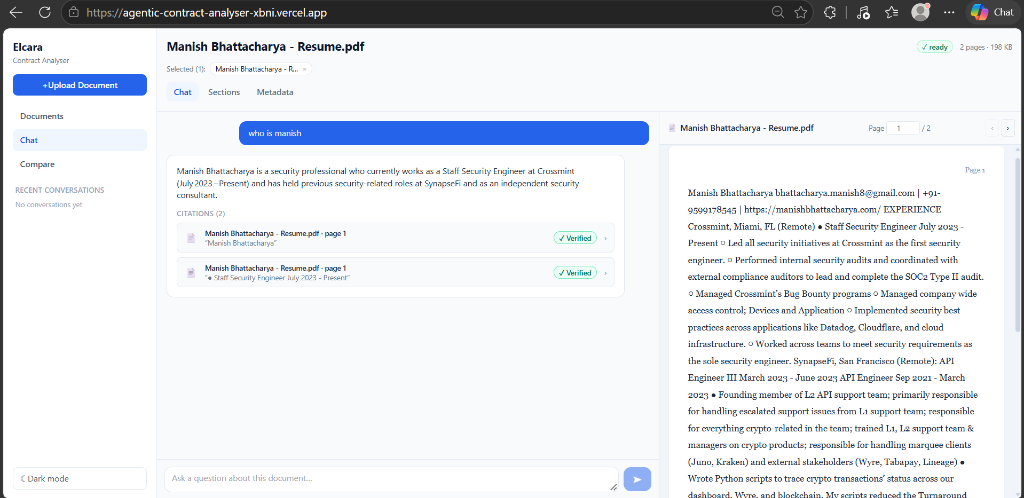Click the "No conversations yet" text

tap(48, 204)
